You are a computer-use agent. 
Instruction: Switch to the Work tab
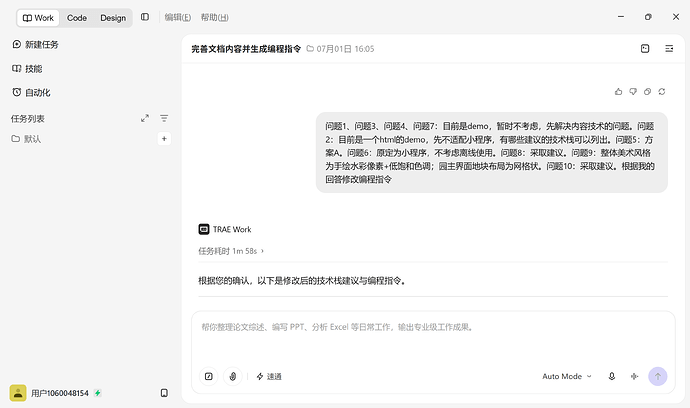38,18
